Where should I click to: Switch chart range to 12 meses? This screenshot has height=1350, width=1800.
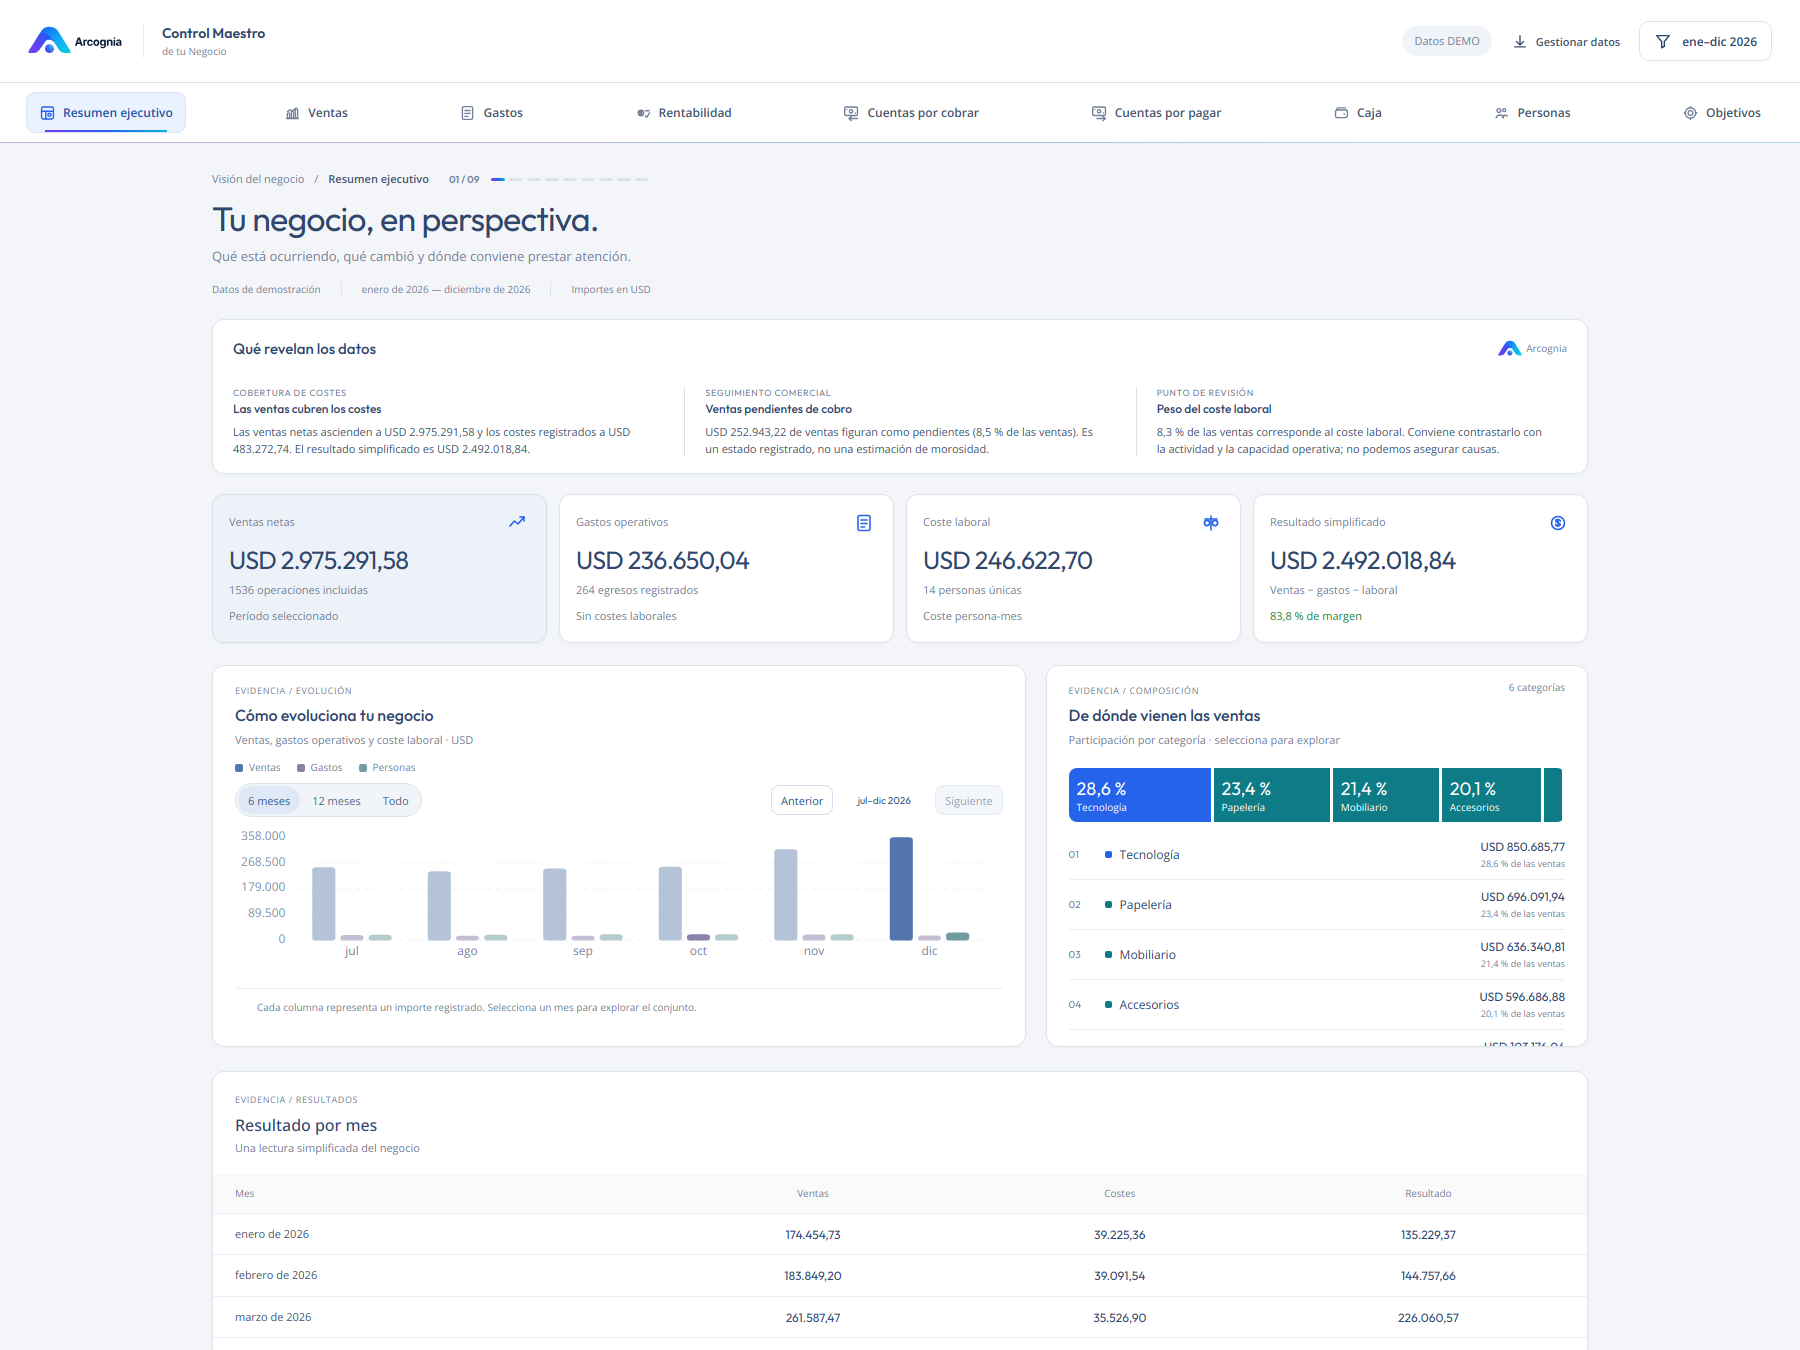tap(336, 801)
